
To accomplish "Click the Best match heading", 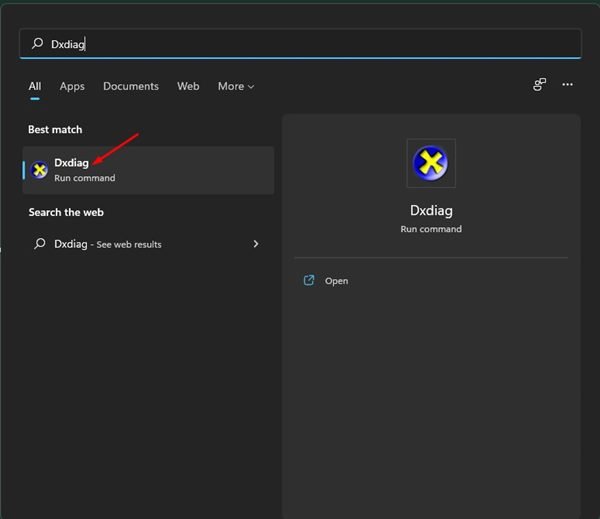I will point(55,130).
